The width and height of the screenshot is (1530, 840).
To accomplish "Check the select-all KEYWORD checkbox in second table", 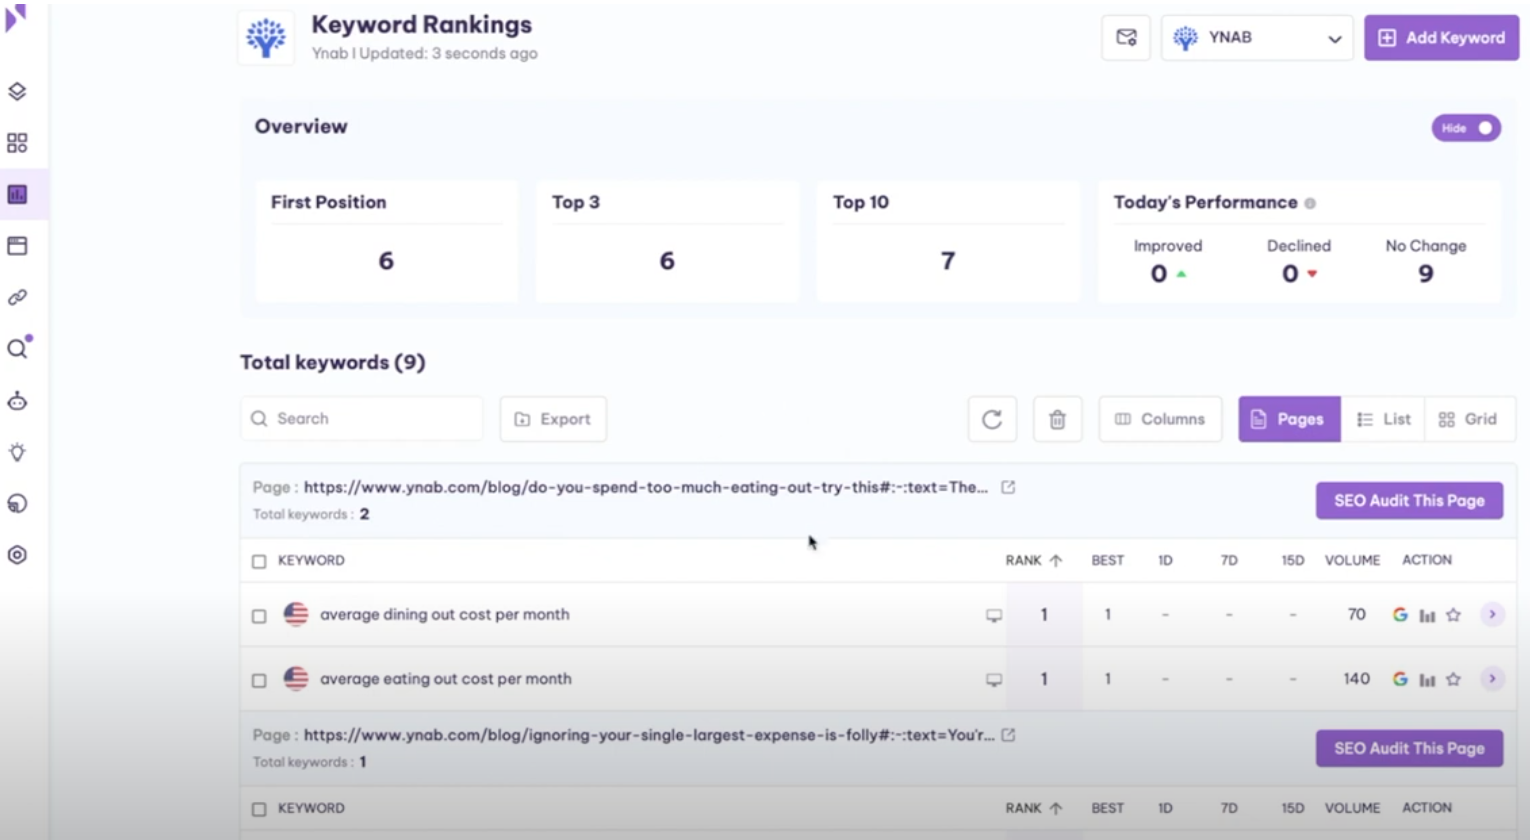I will [259, 809].
